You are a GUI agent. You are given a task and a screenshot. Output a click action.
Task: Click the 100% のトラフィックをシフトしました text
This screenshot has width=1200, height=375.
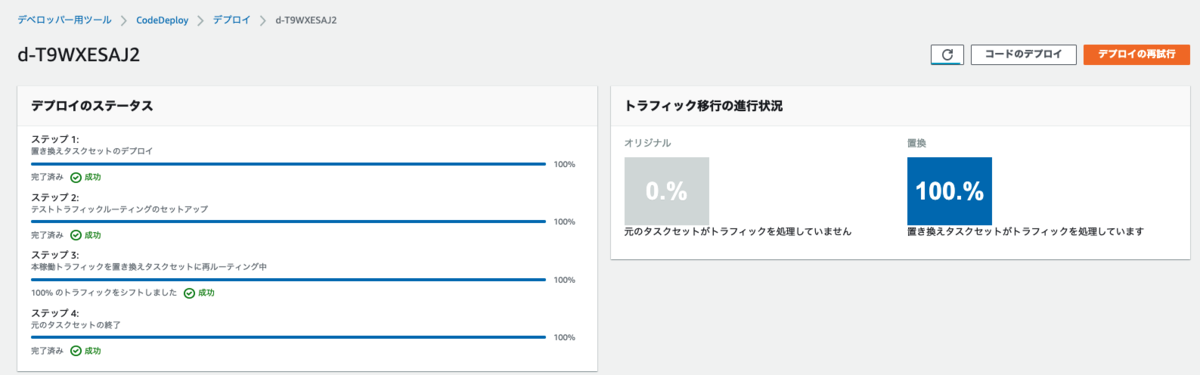click(x=104, y=293)
